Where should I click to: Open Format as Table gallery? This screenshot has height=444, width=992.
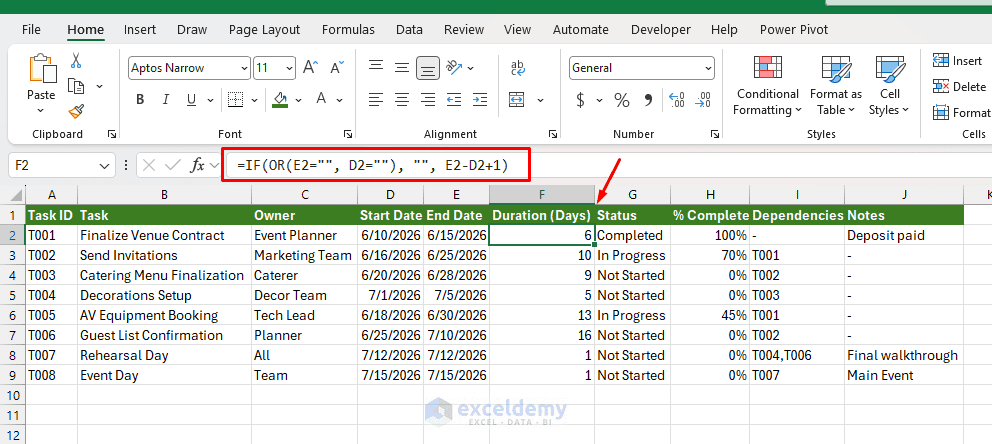836,85
